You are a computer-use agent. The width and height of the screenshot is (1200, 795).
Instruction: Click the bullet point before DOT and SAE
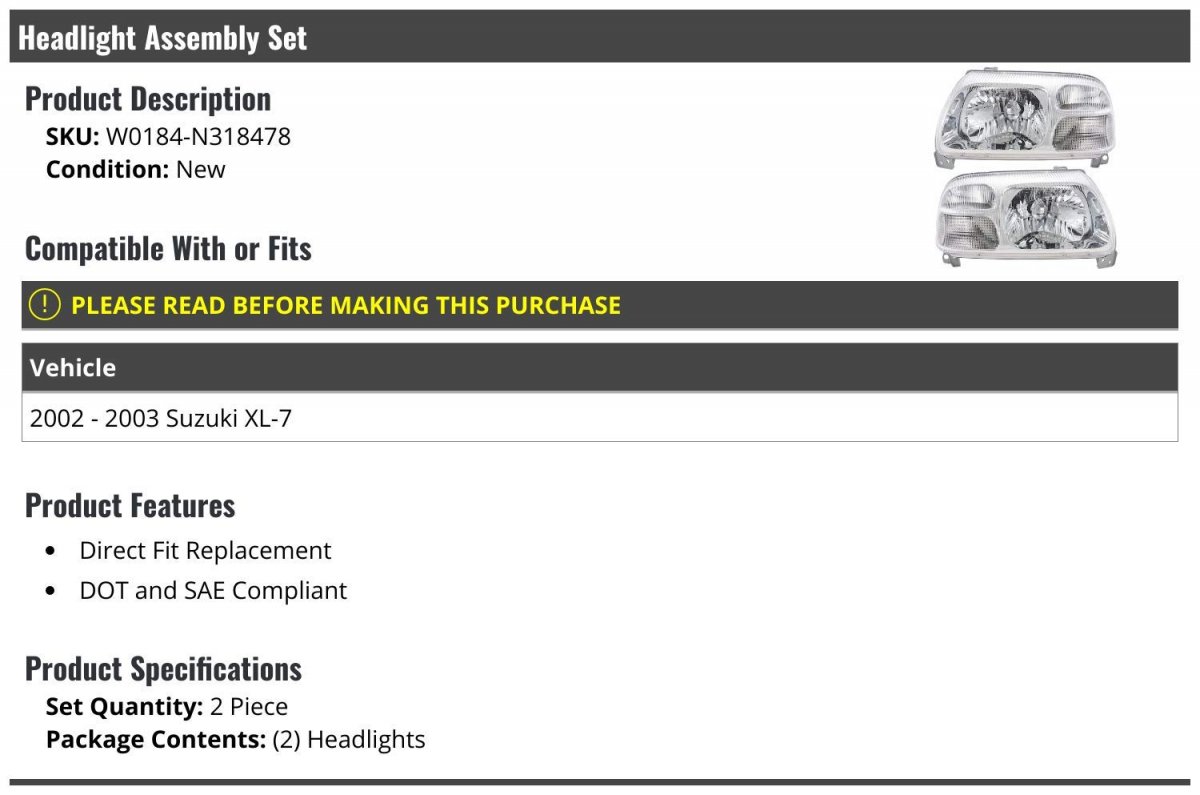(x=51, y=591)
